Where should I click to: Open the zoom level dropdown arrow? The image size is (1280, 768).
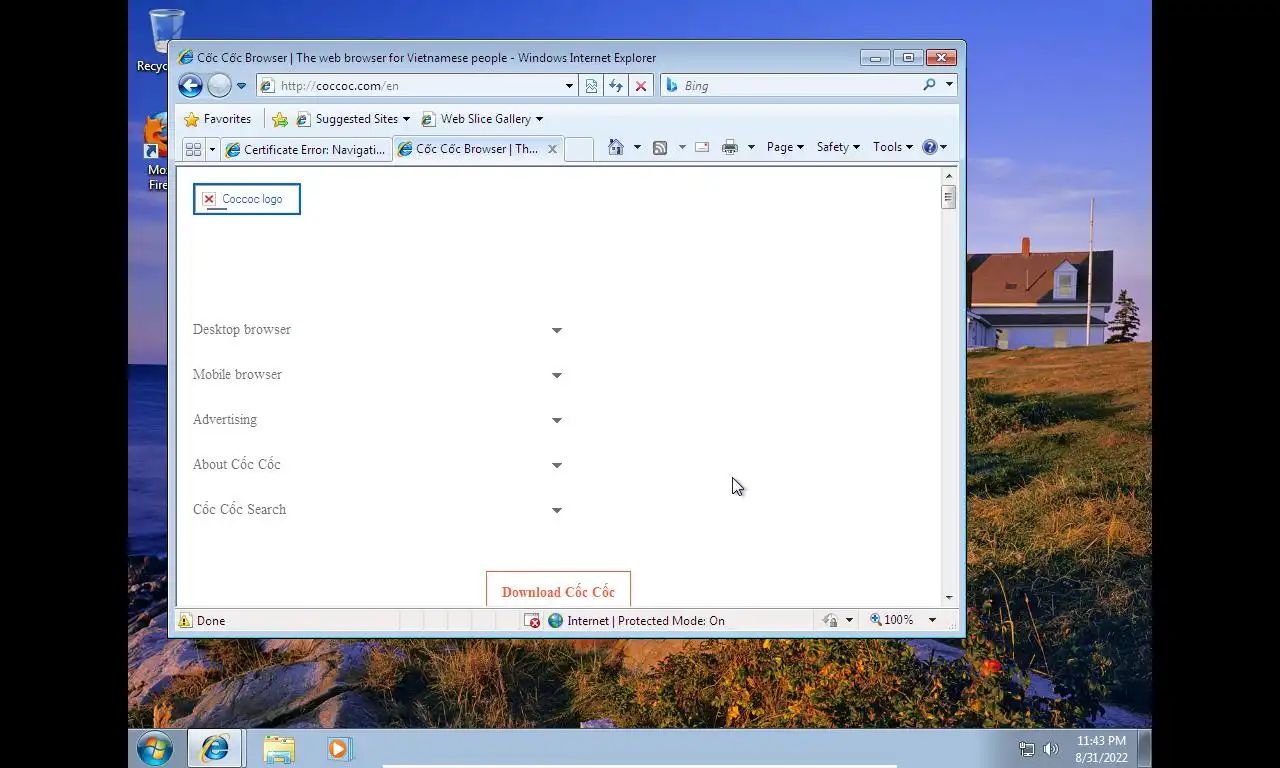932,620
